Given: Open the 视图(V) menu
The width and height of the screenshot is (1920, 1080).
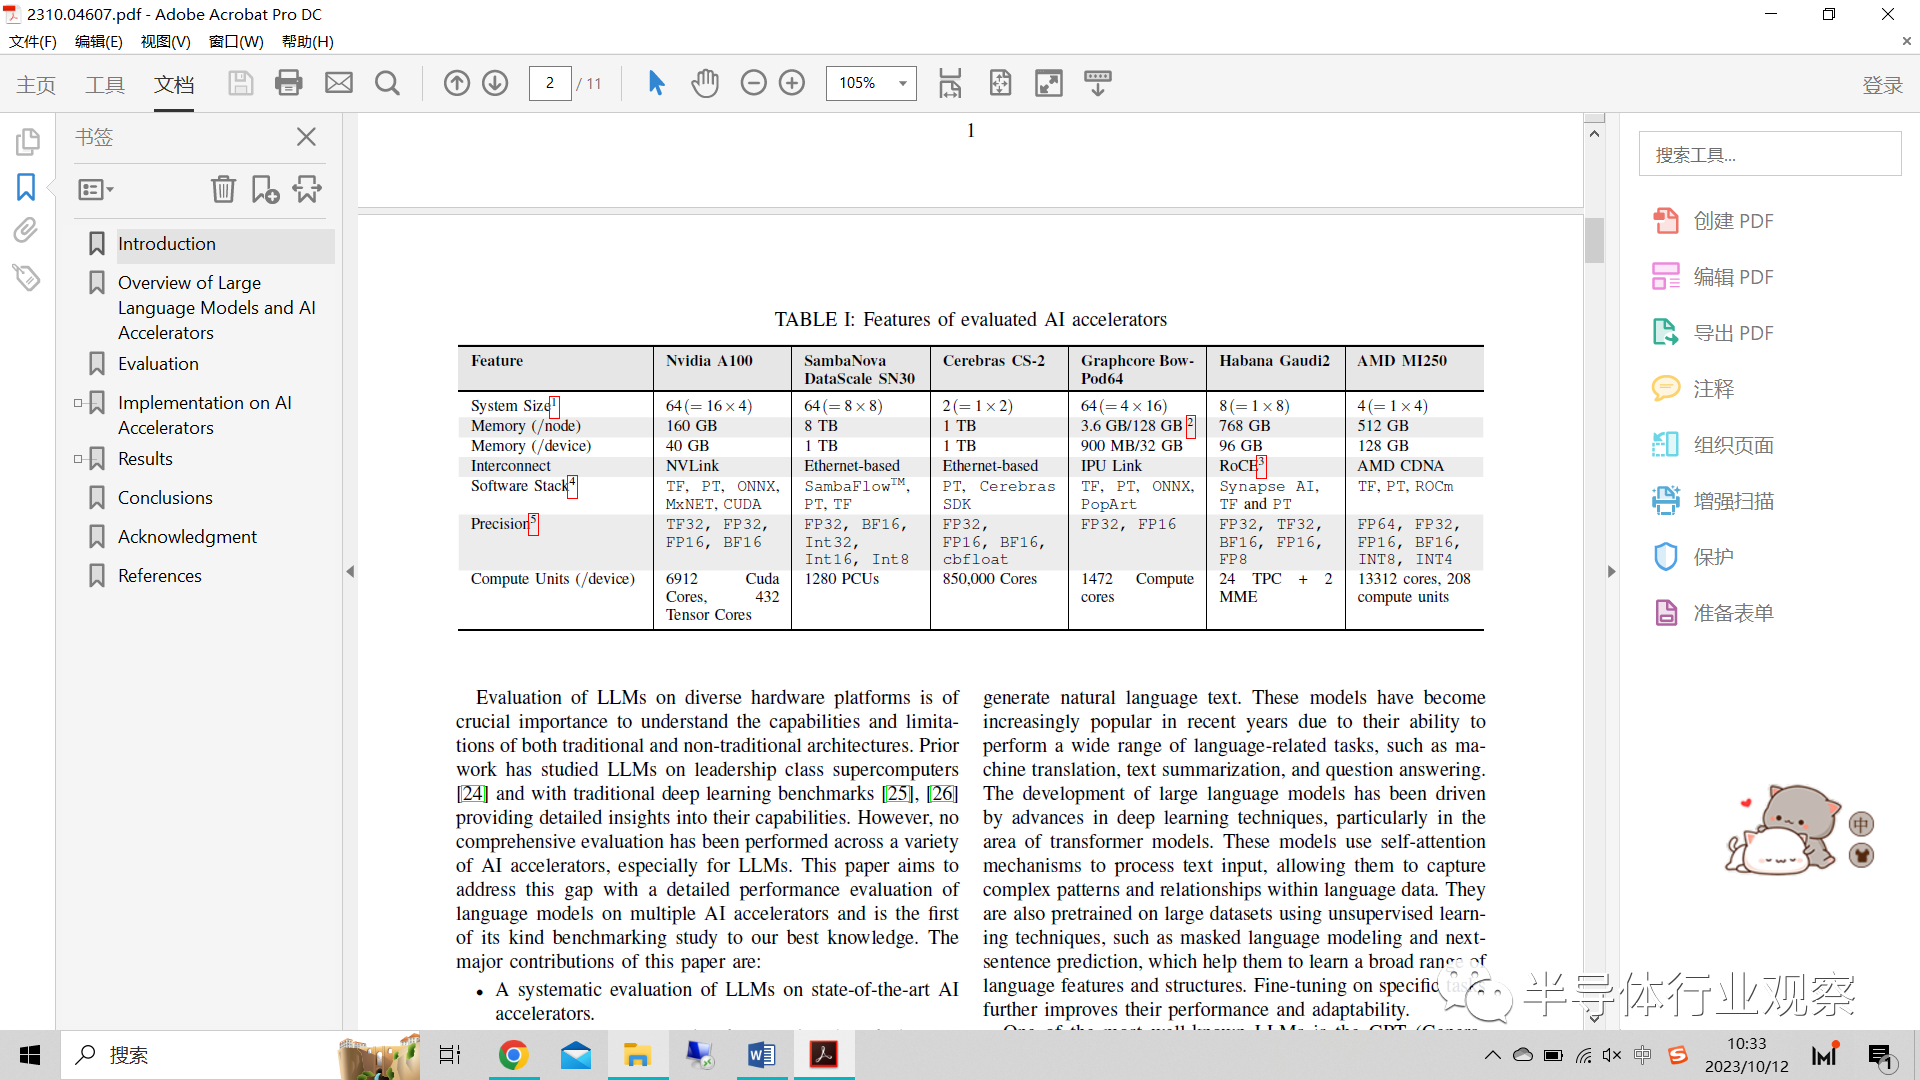Looking at the screenshot, I should click(x=165, y=42).
